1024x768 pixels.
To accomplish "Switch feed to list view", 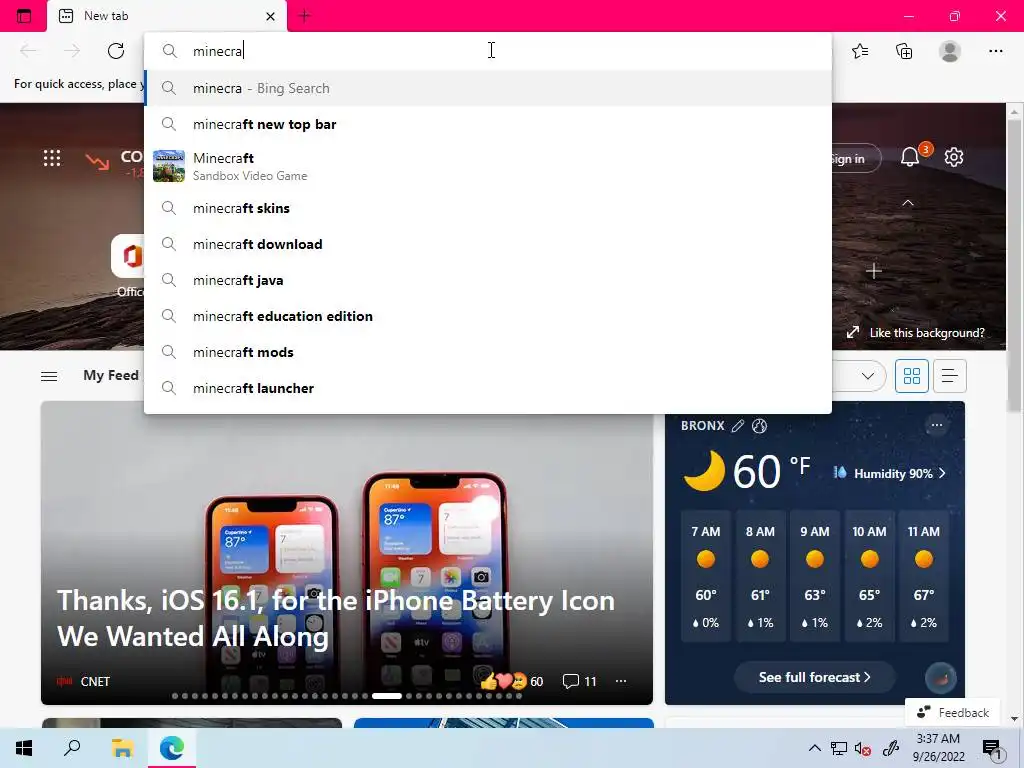I will point(950,376).
